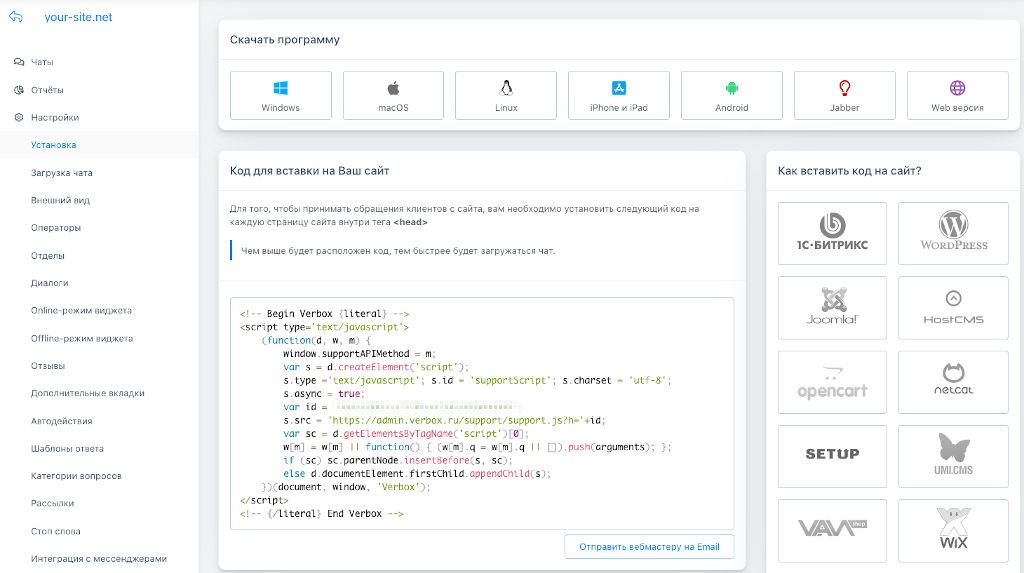The image size is (1024, 573).
Task: Show the Joomla installation guide
Action: point(831,307)
